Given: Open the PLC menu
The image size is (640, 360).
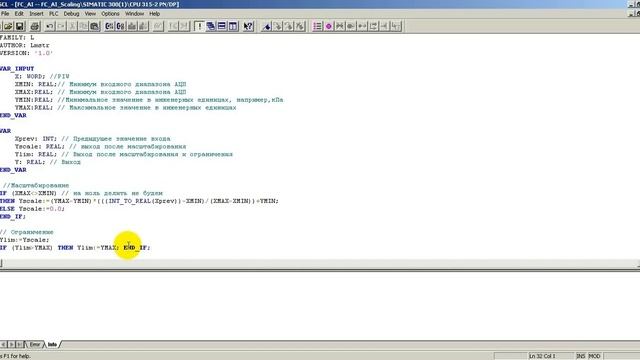Looking at the screenshot, I should tap(53, 13).
